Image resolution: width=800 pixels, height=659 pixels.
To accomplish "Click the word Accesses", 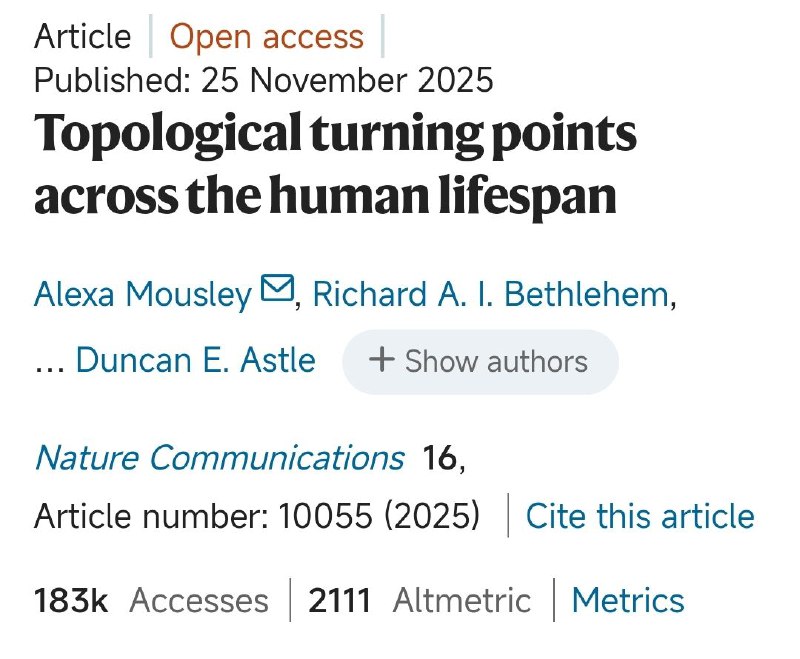I will (199, 600).
